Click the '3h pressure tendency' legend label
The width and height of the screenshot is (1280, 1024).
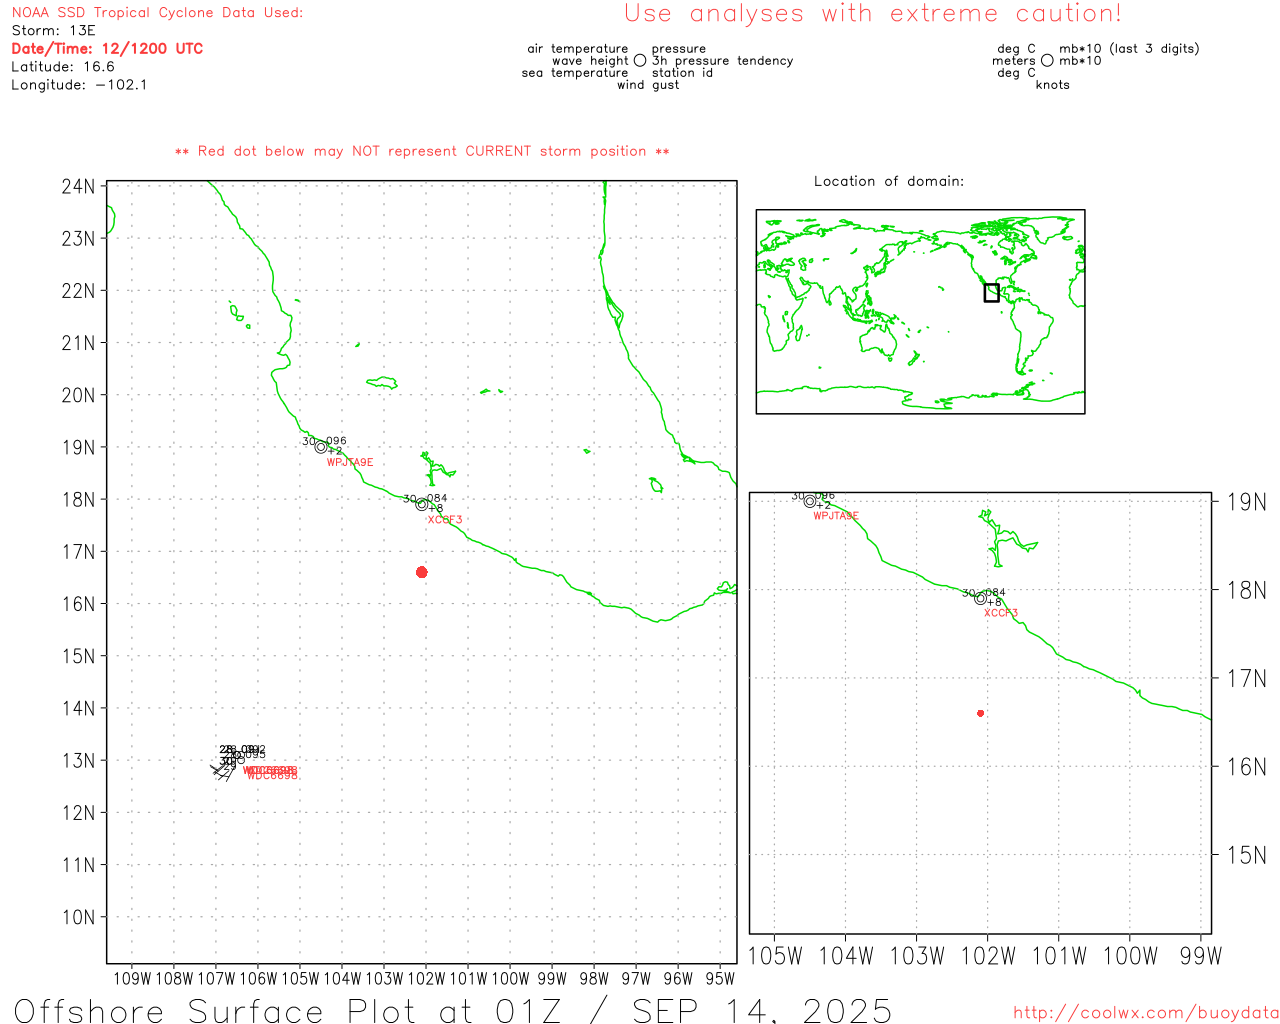tap(723, 61)
